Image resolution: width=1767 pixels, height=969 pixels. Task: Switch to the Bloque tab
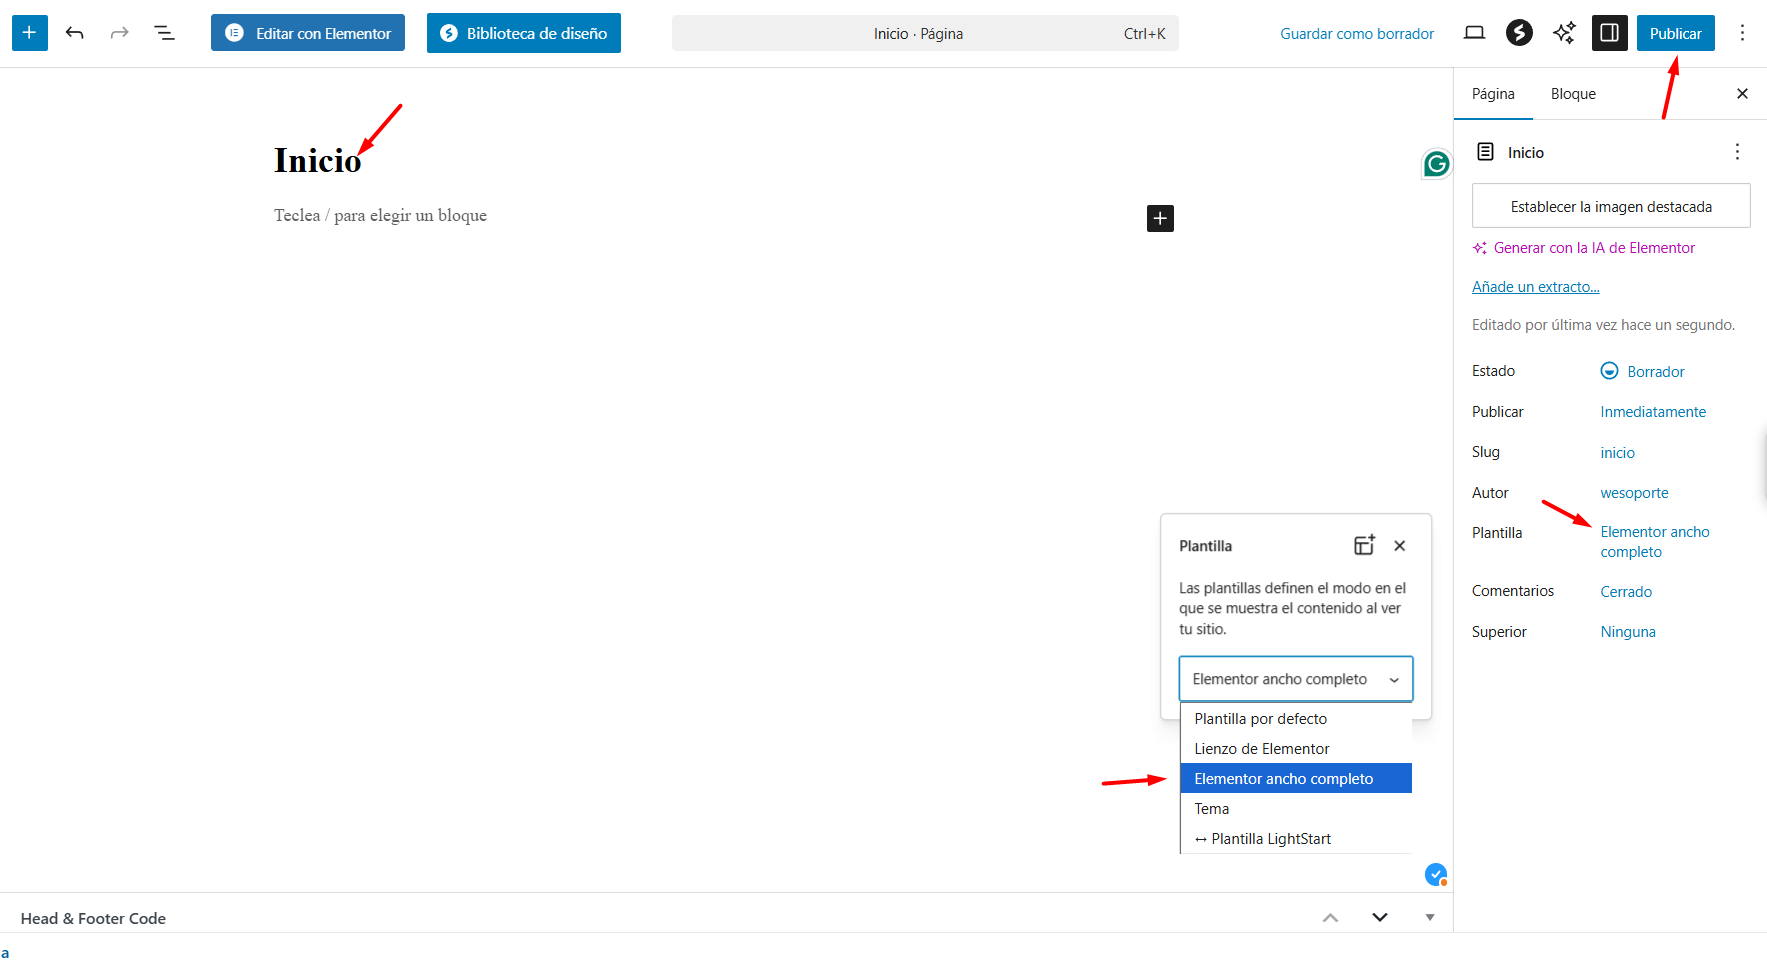click(1573, 94)
